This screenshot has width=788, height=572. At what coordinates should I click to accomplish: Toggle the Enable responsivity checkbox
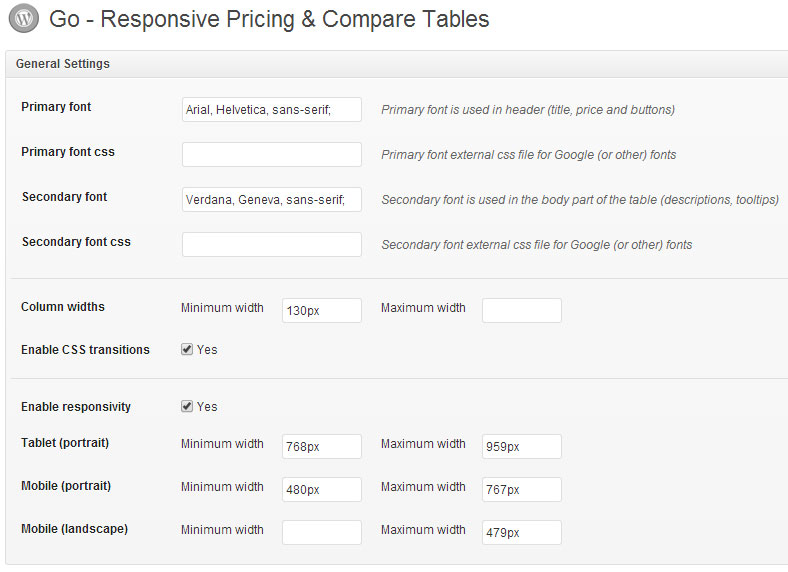(187, 406)
